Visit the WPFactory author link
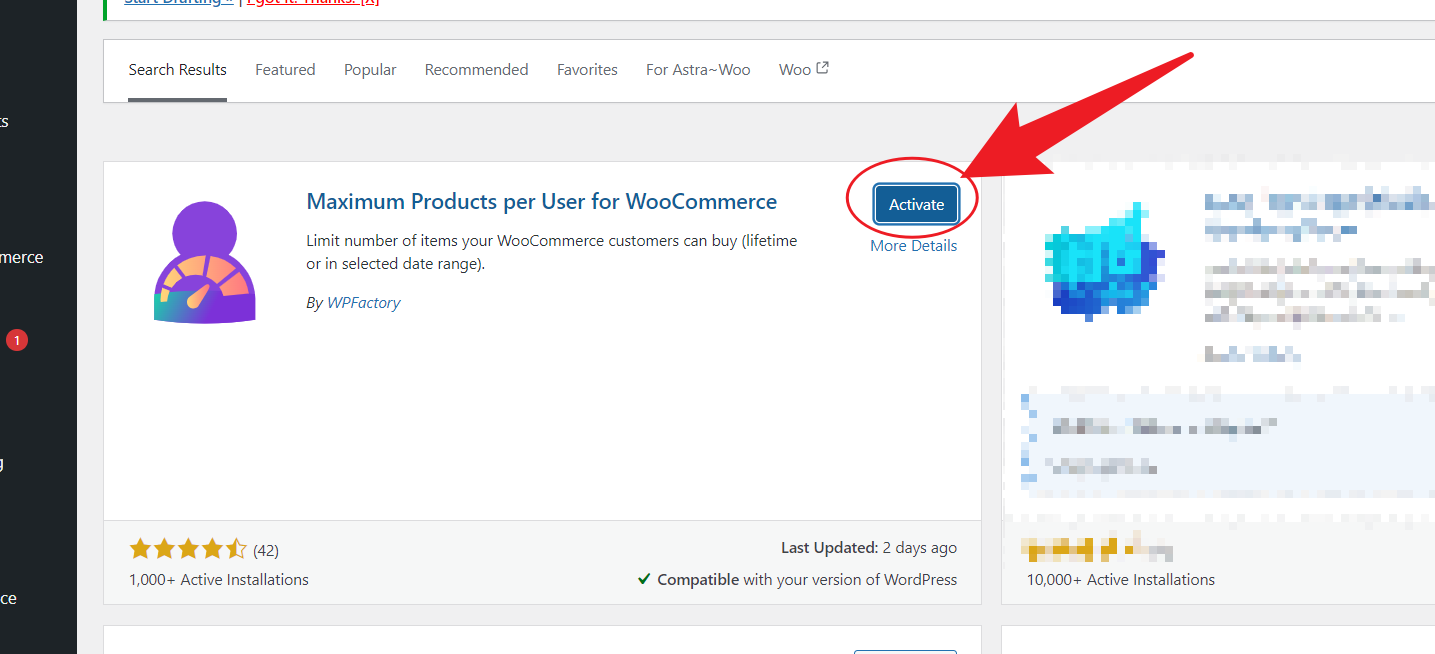The width and height of the screenshot is (1435, 654). coord(363,303)
